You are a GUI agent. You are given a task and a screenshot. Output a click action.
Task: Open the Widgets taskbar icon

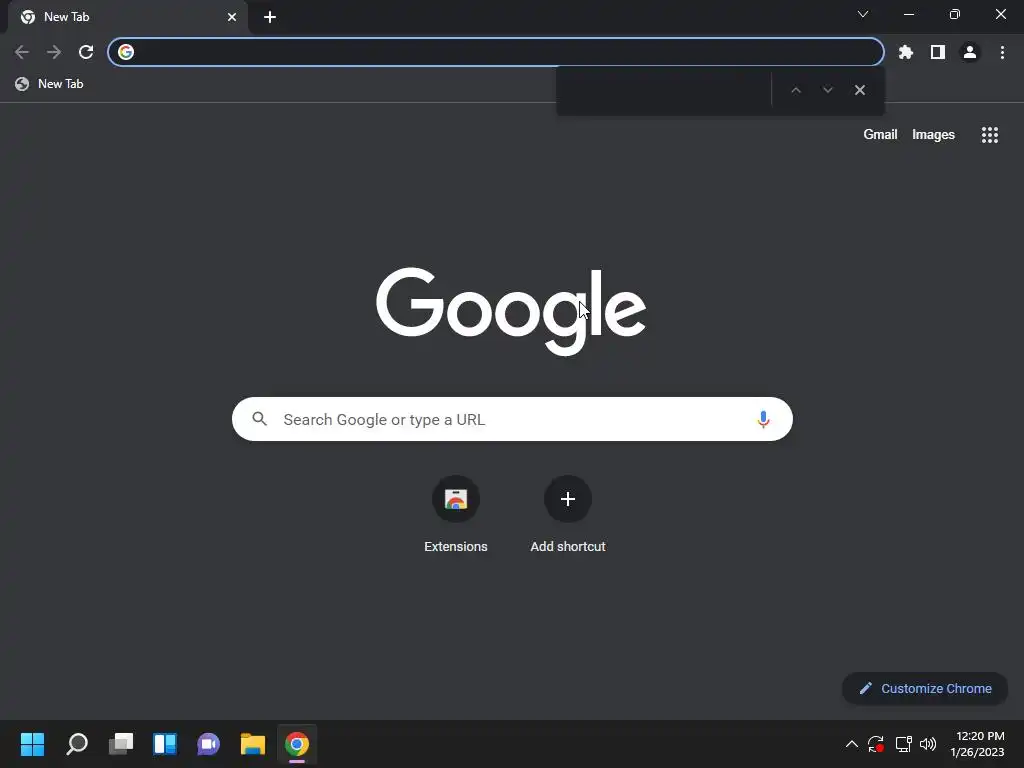[x=165, y=744]
